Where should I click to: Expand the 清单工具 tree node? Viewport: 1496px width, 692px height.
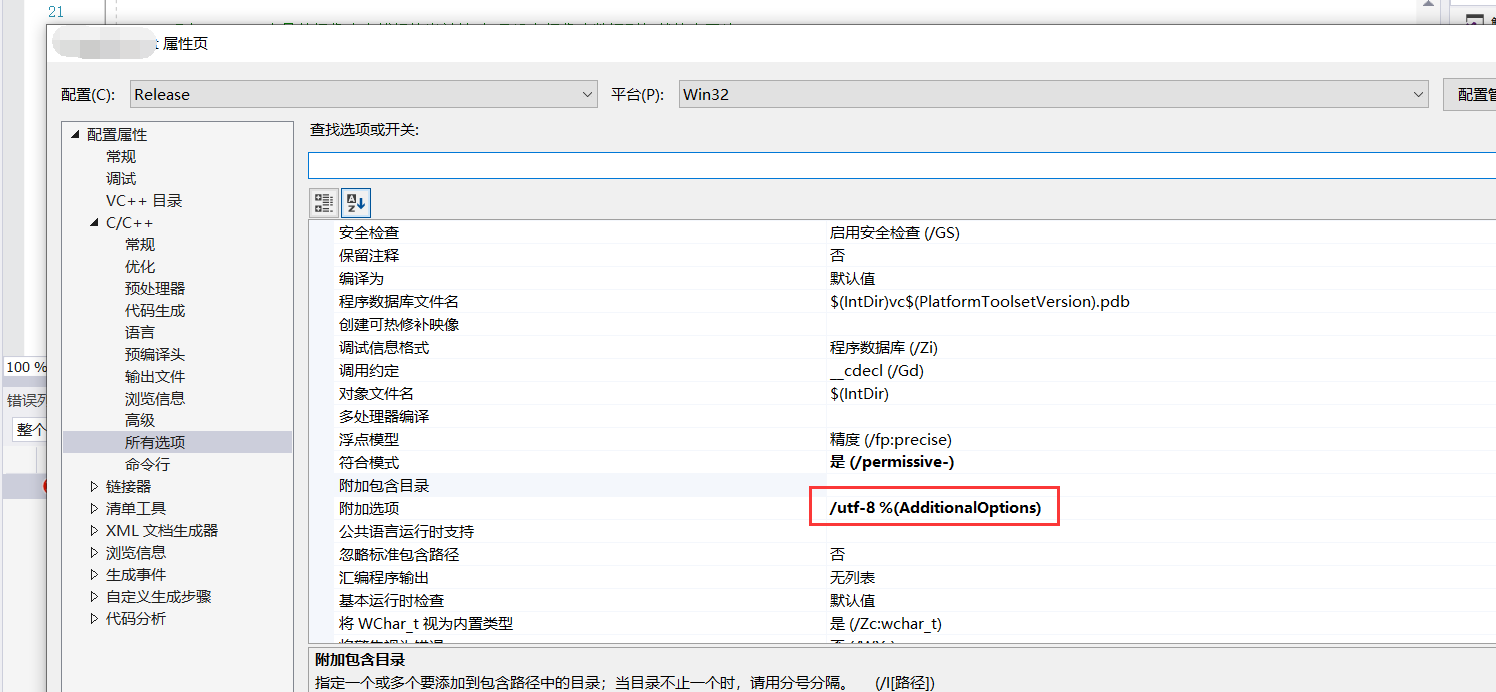pyautogui.click(x=93, y=508)
